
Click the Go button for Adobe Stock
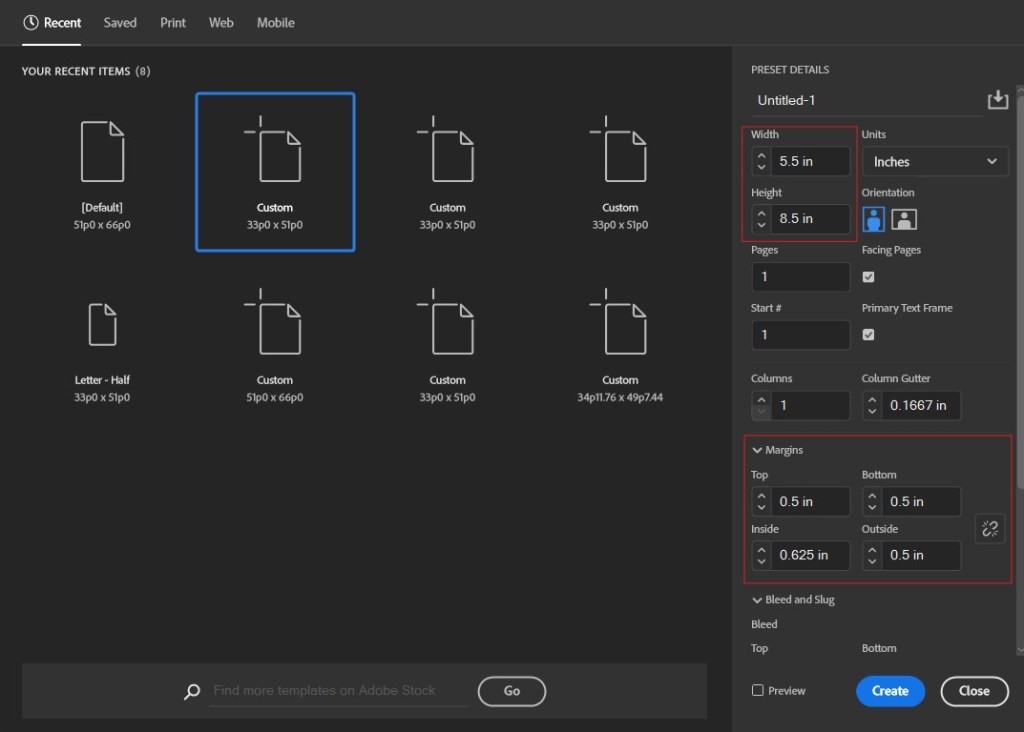(x=512, y=691)
